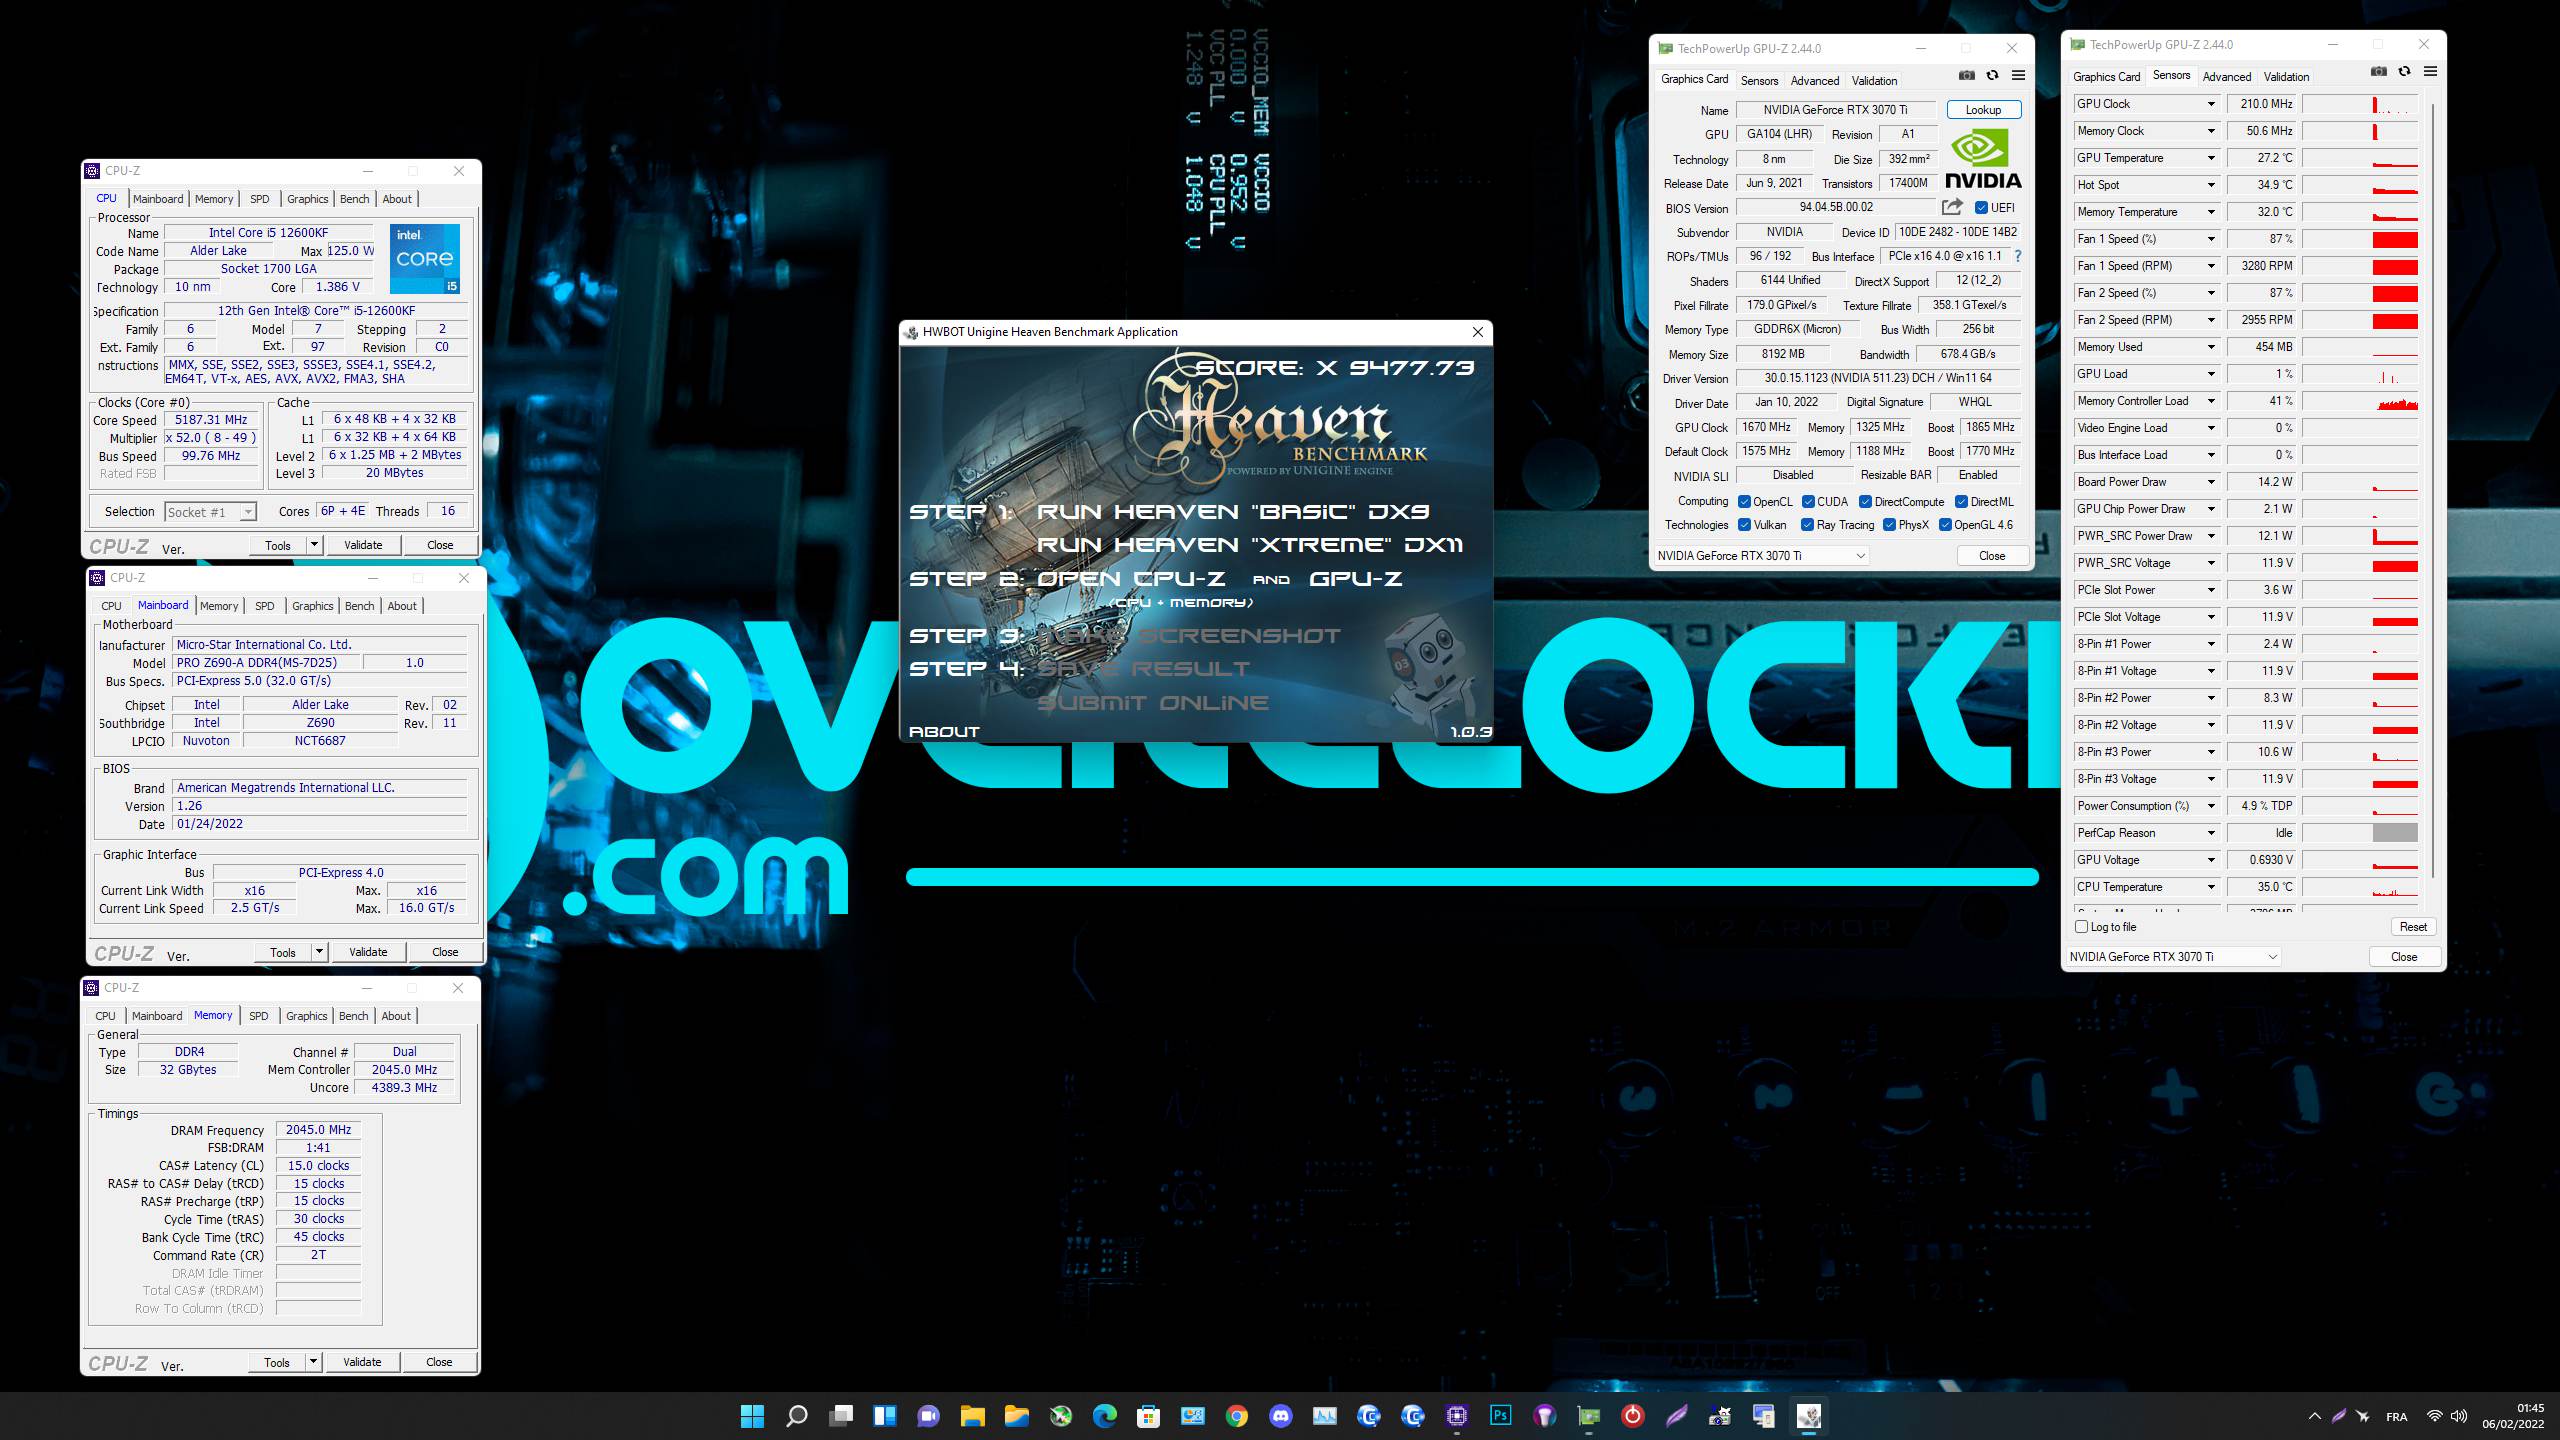Open Widgets from taskbar
The height and width of the screenshot is (1440, 2560).
pyautogui.click(x=884, y=1416)
